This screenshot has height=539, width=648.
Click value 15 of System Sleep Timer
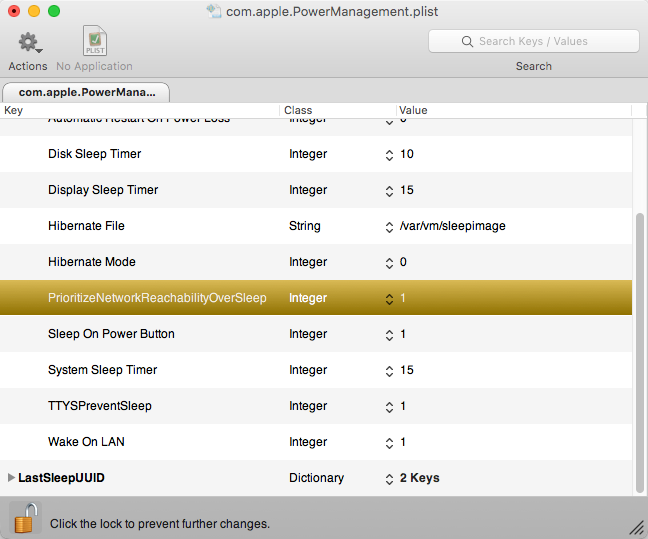[x=407, y=370]
